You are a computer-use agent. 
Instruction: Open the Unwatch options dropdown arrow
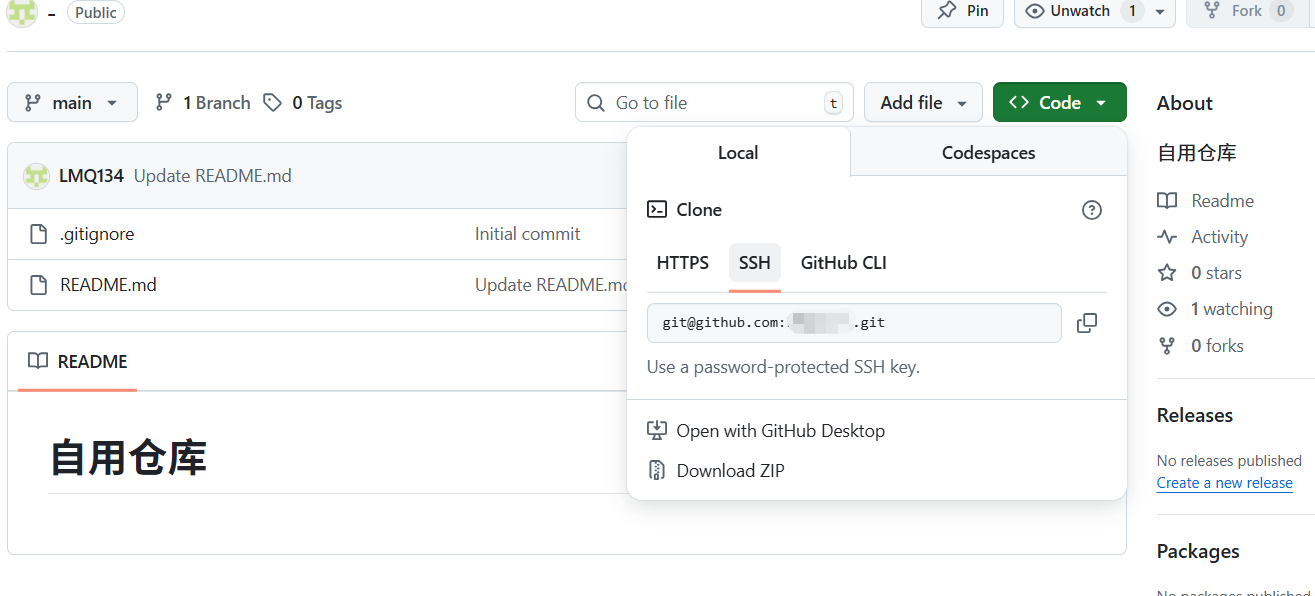1160,11
